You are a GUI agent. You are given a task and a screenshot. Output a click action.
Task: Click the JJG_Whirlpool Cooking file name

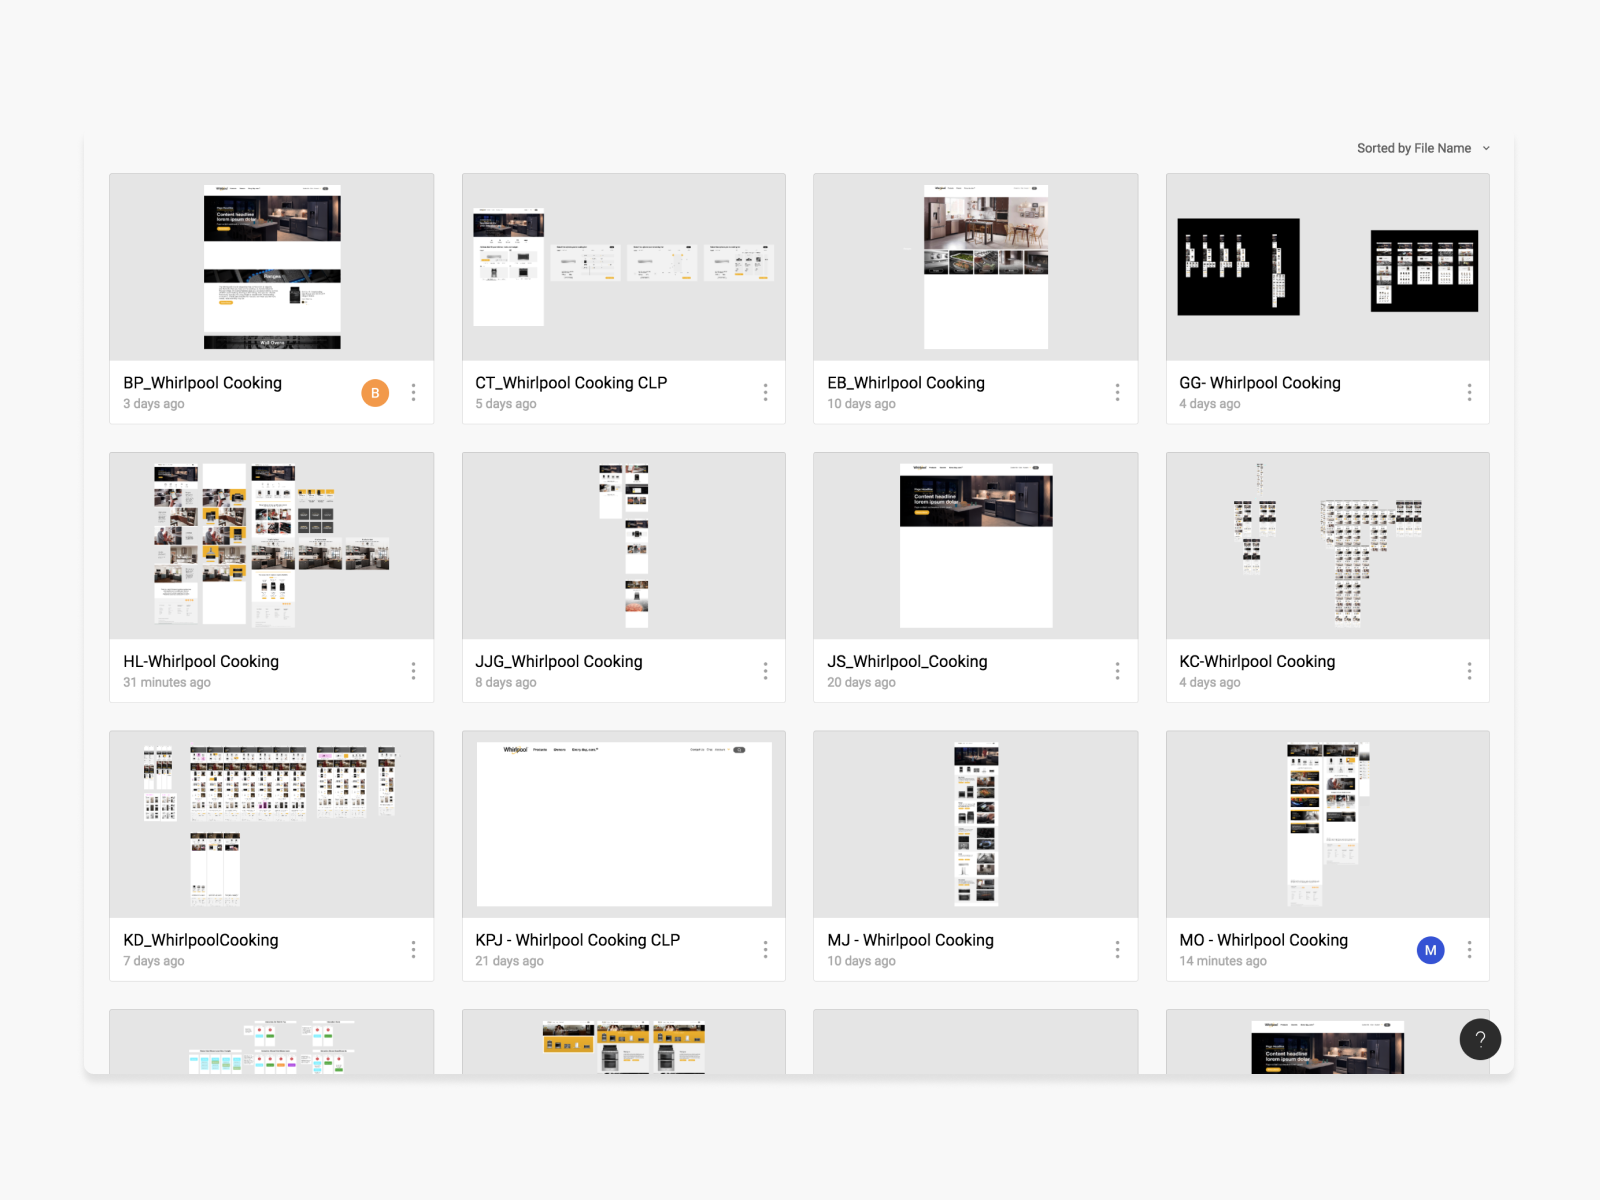coord(559,662)
